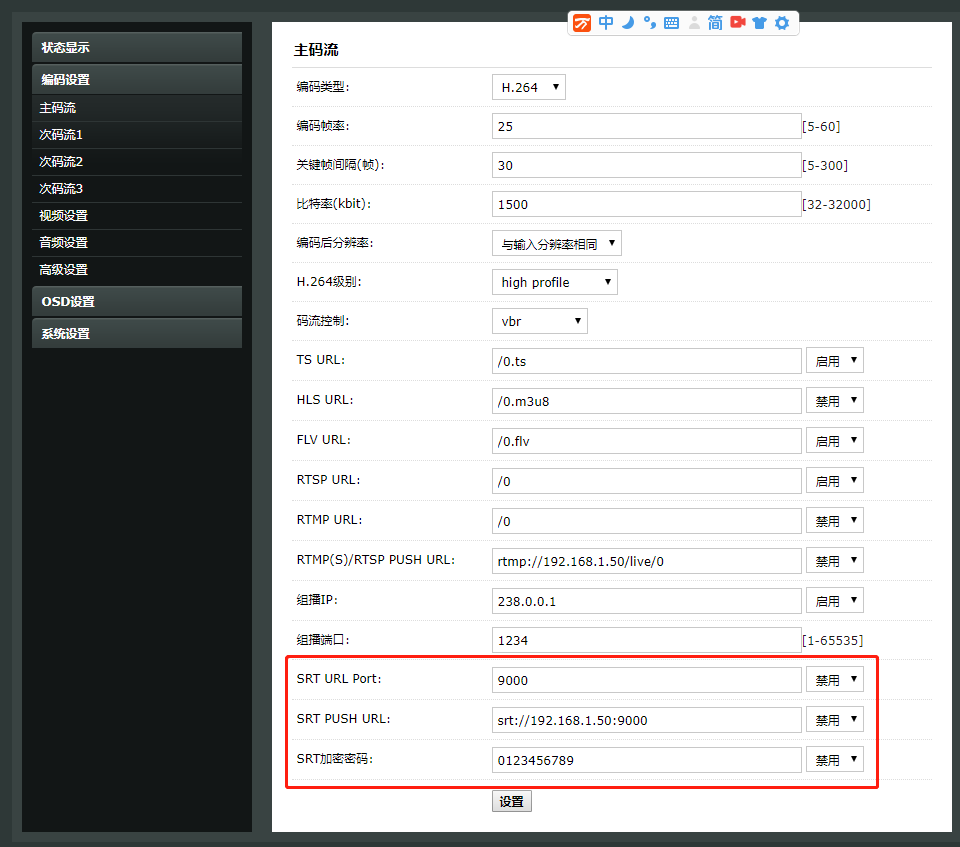
Task: Toggle the 中 Chinese input mode icon
Action: click(x=606, y=23)
